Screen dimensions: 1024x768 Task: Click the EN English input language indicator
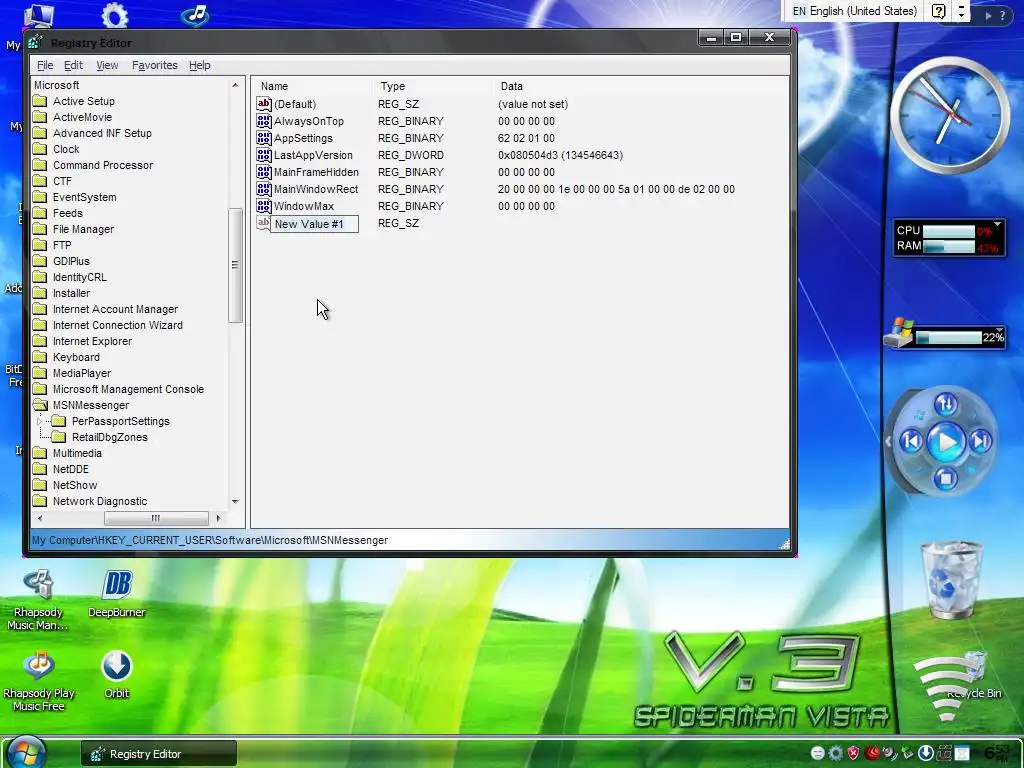pyautogui.click(x=854, y=11)
